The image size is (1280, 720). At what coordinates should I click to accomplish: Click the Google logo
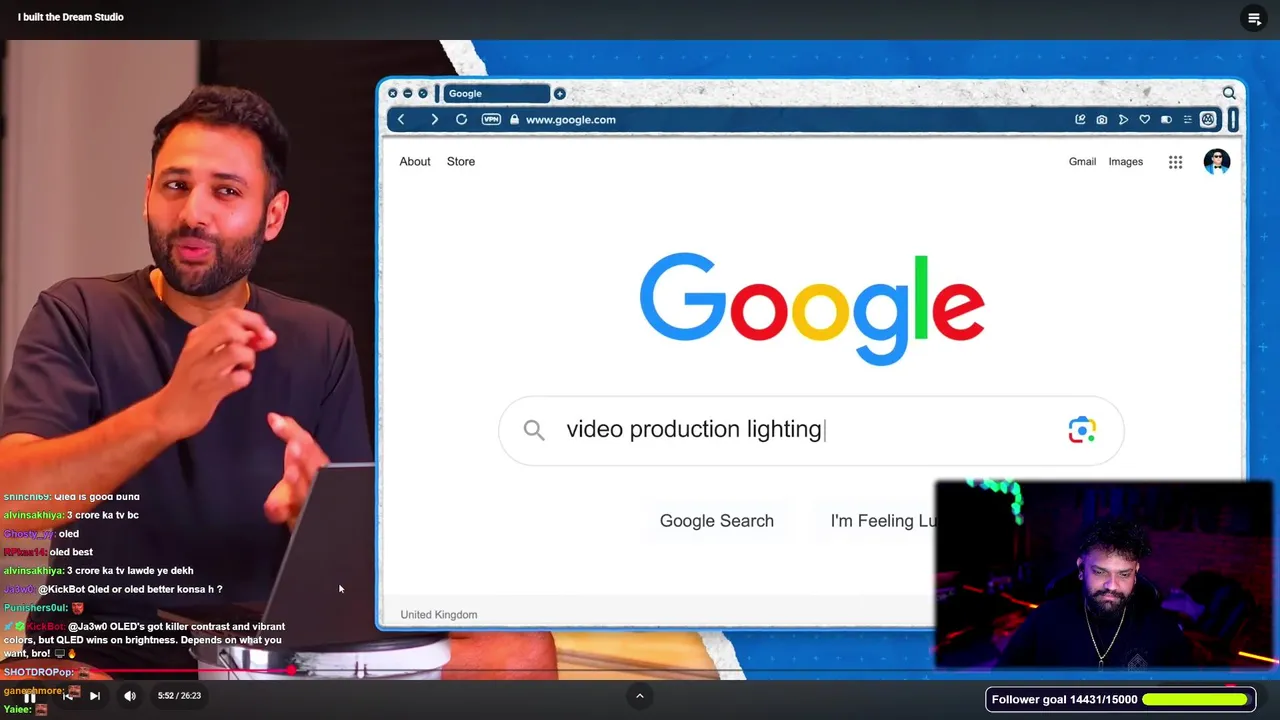coord(812,308)
